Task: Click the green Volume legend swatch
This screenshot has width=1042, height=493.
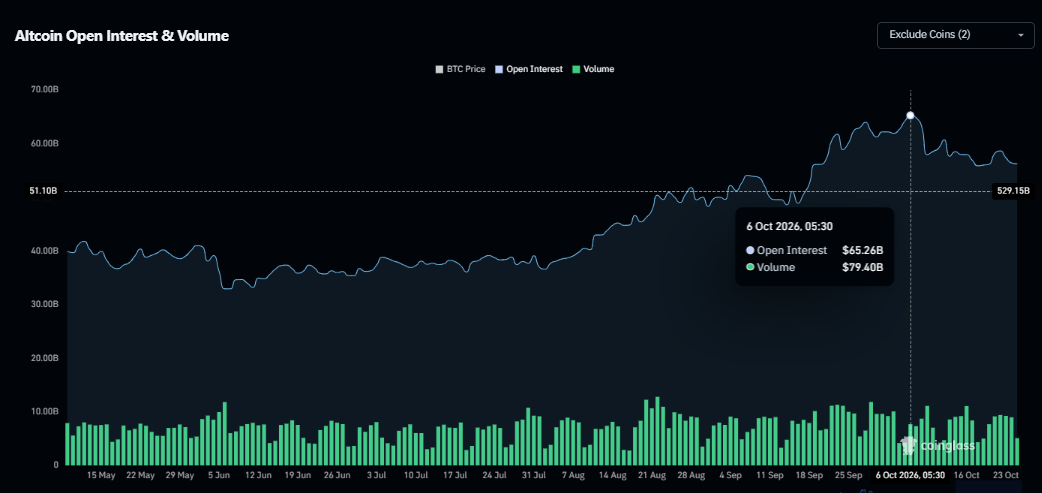Action: [x=577, y=69]
